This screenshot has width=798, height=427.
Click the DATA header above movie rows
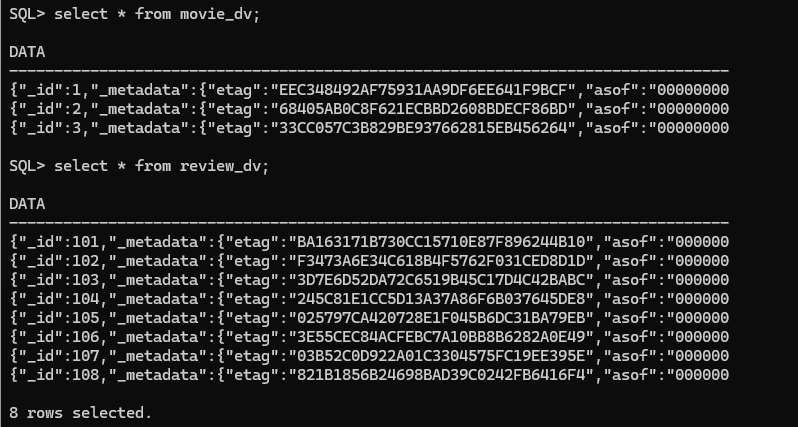27,52
